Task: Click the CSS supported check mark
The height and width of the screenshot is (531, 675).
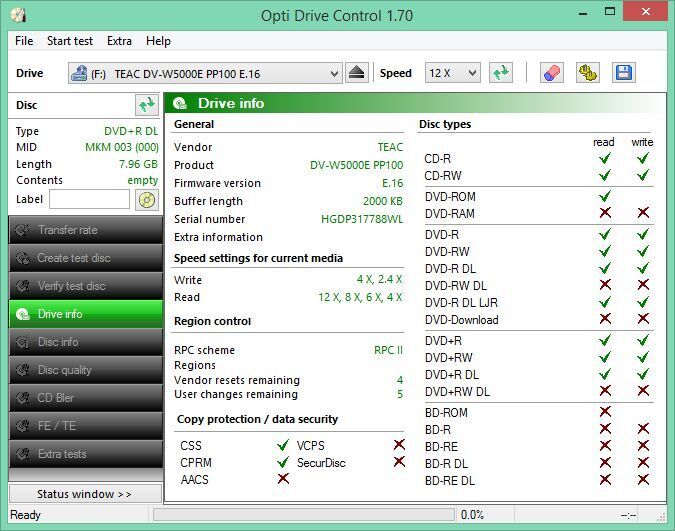Action: (283, 445)
